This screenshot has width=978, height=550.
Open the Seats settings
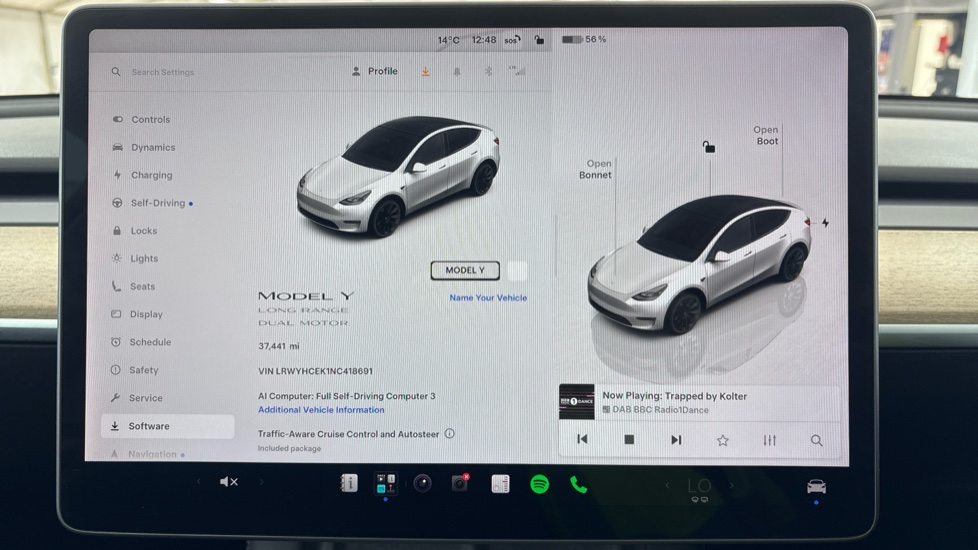pyautogui.click(x=142, y=286)
